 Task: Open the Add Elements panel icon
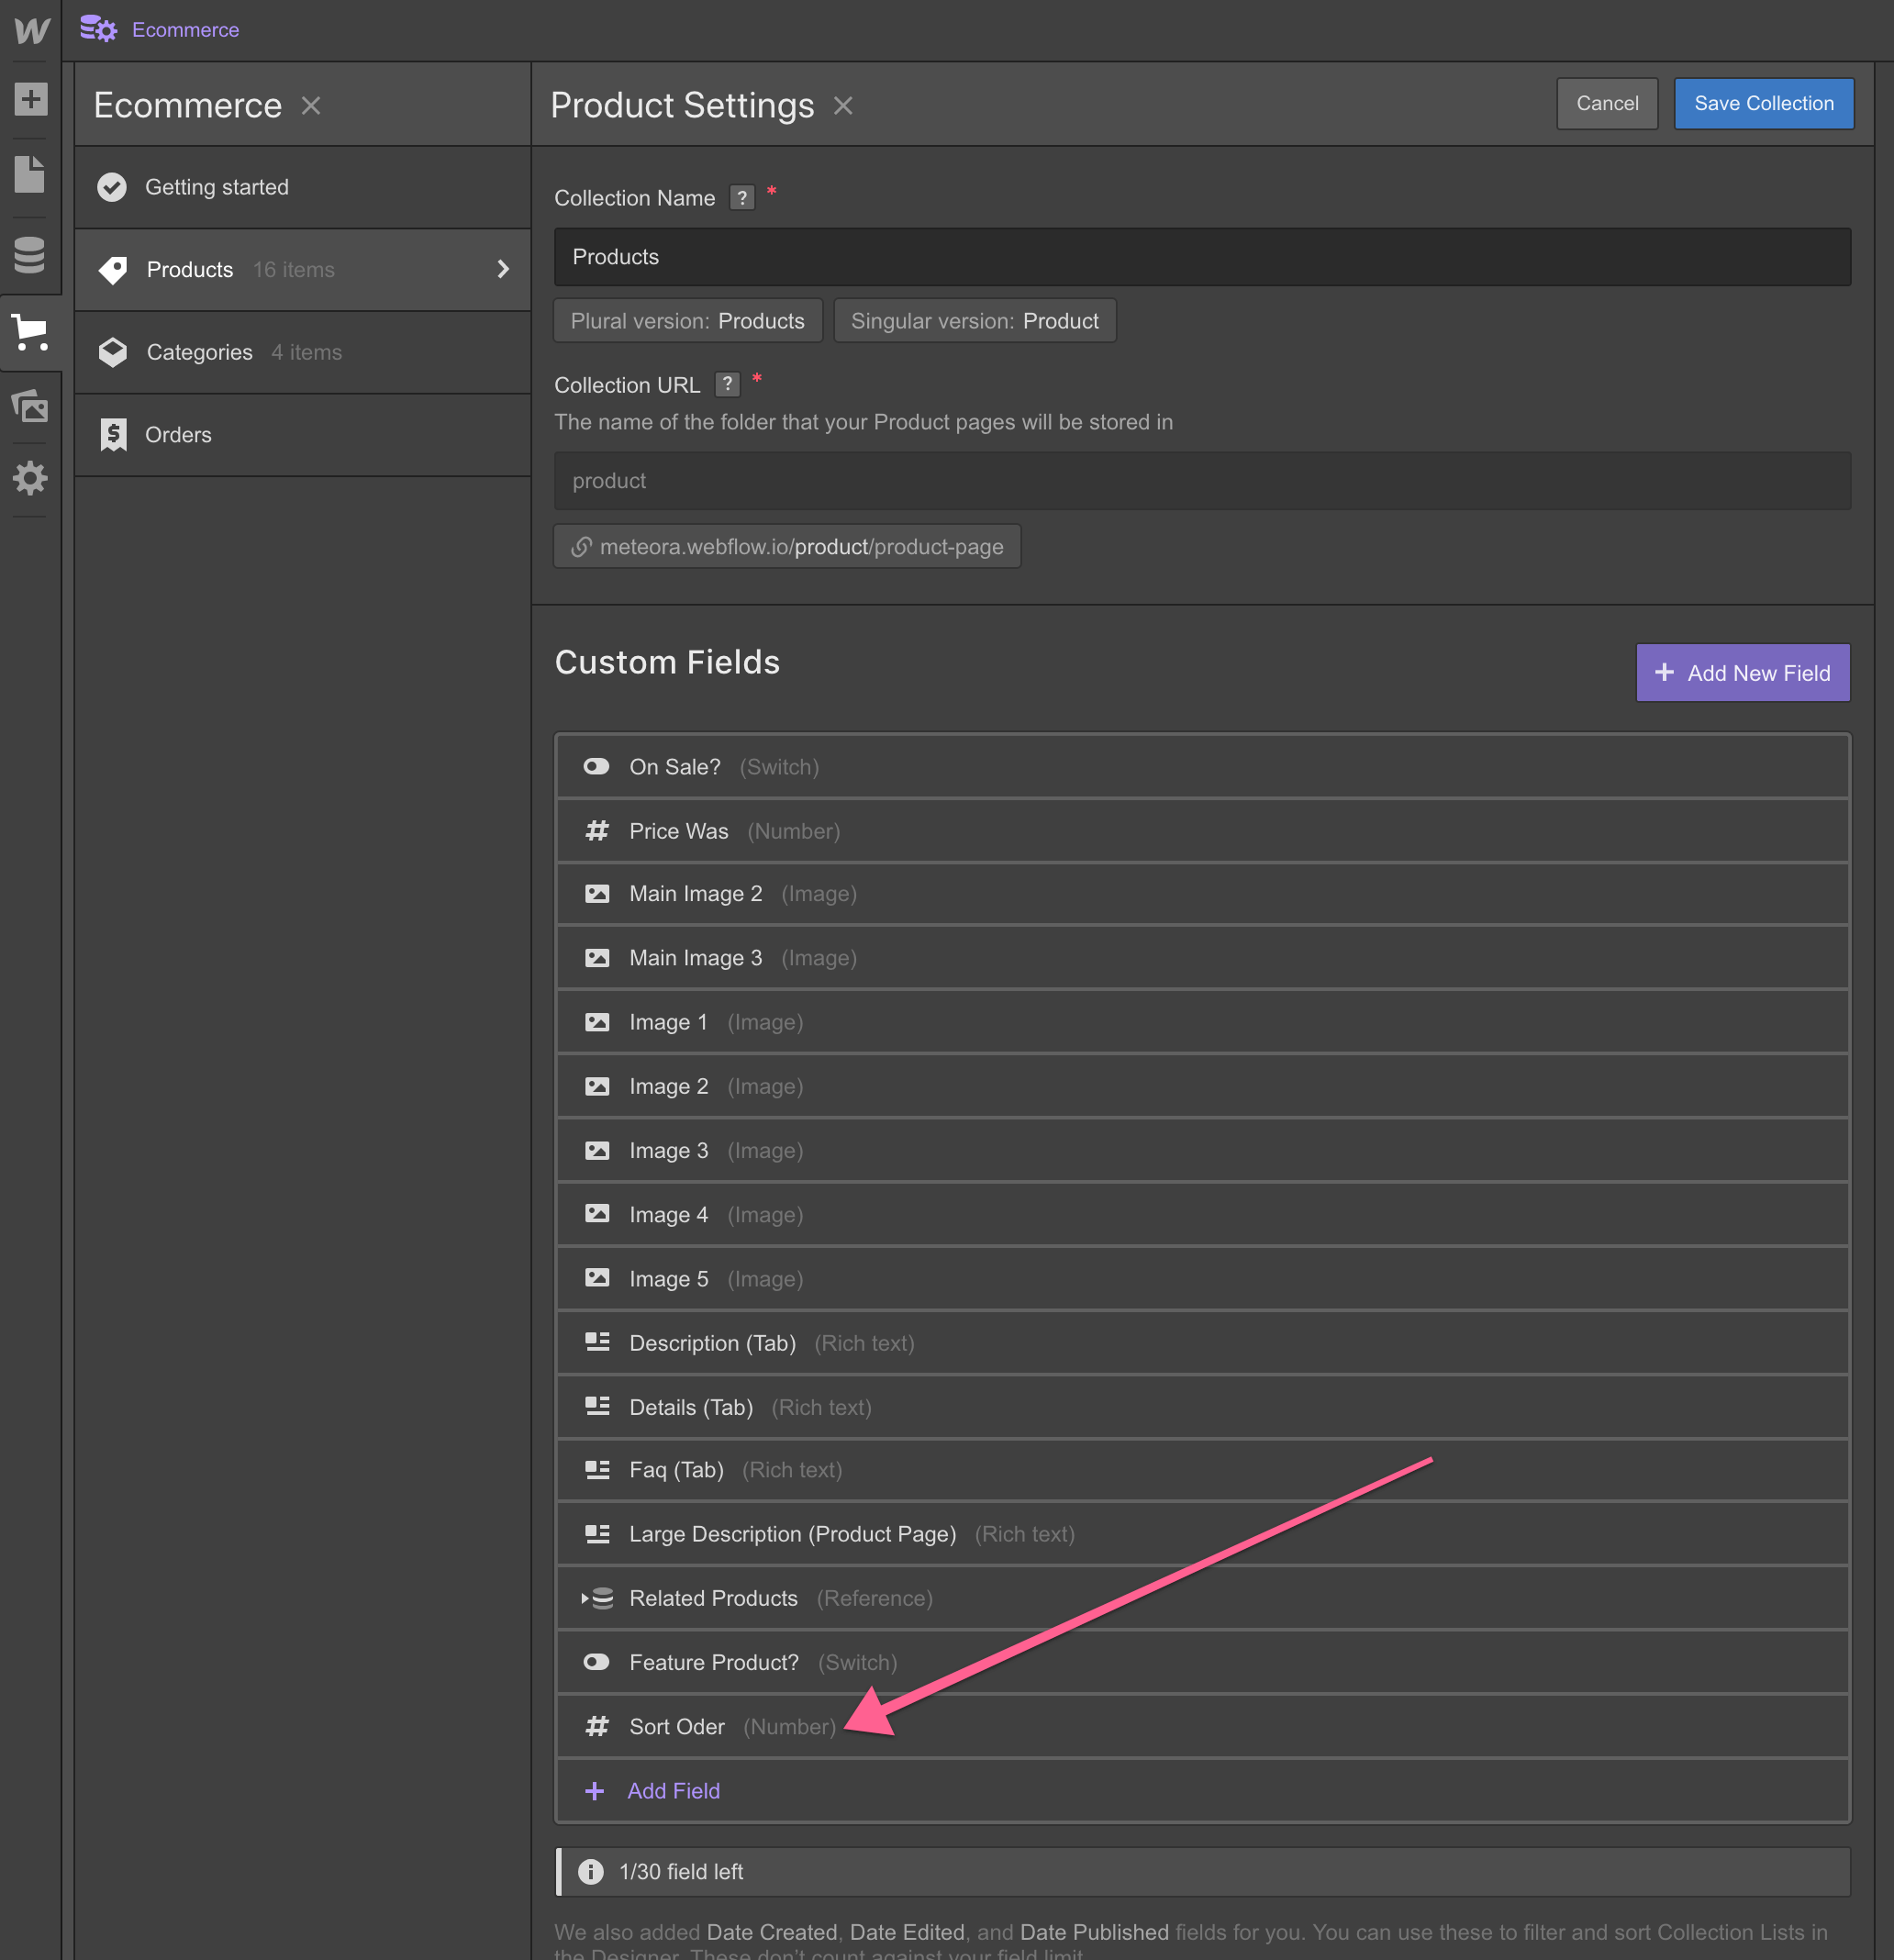point(30,99)
